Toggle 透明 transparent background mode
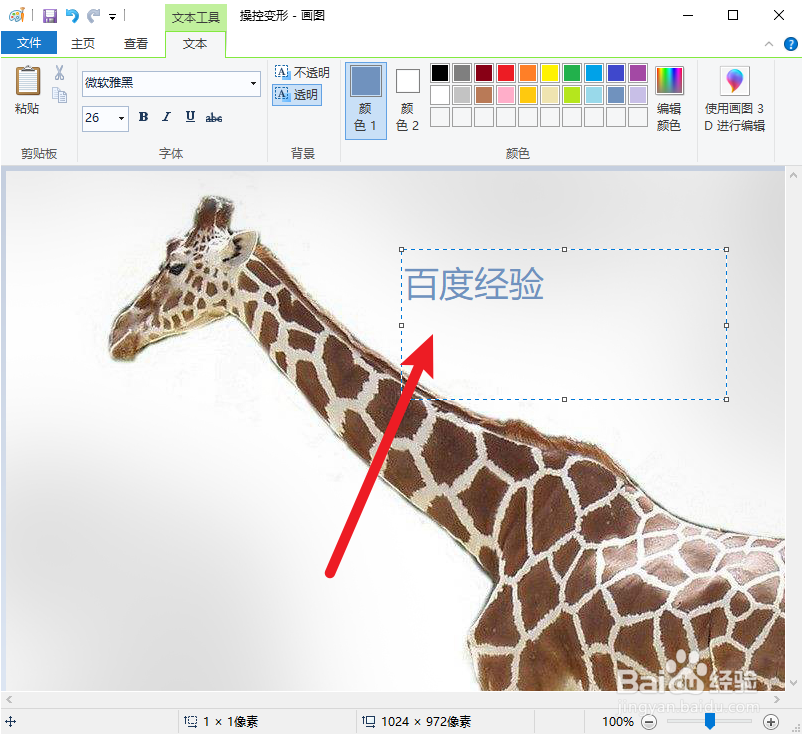Screen dimensions: 803x735 tap(295, 94)
